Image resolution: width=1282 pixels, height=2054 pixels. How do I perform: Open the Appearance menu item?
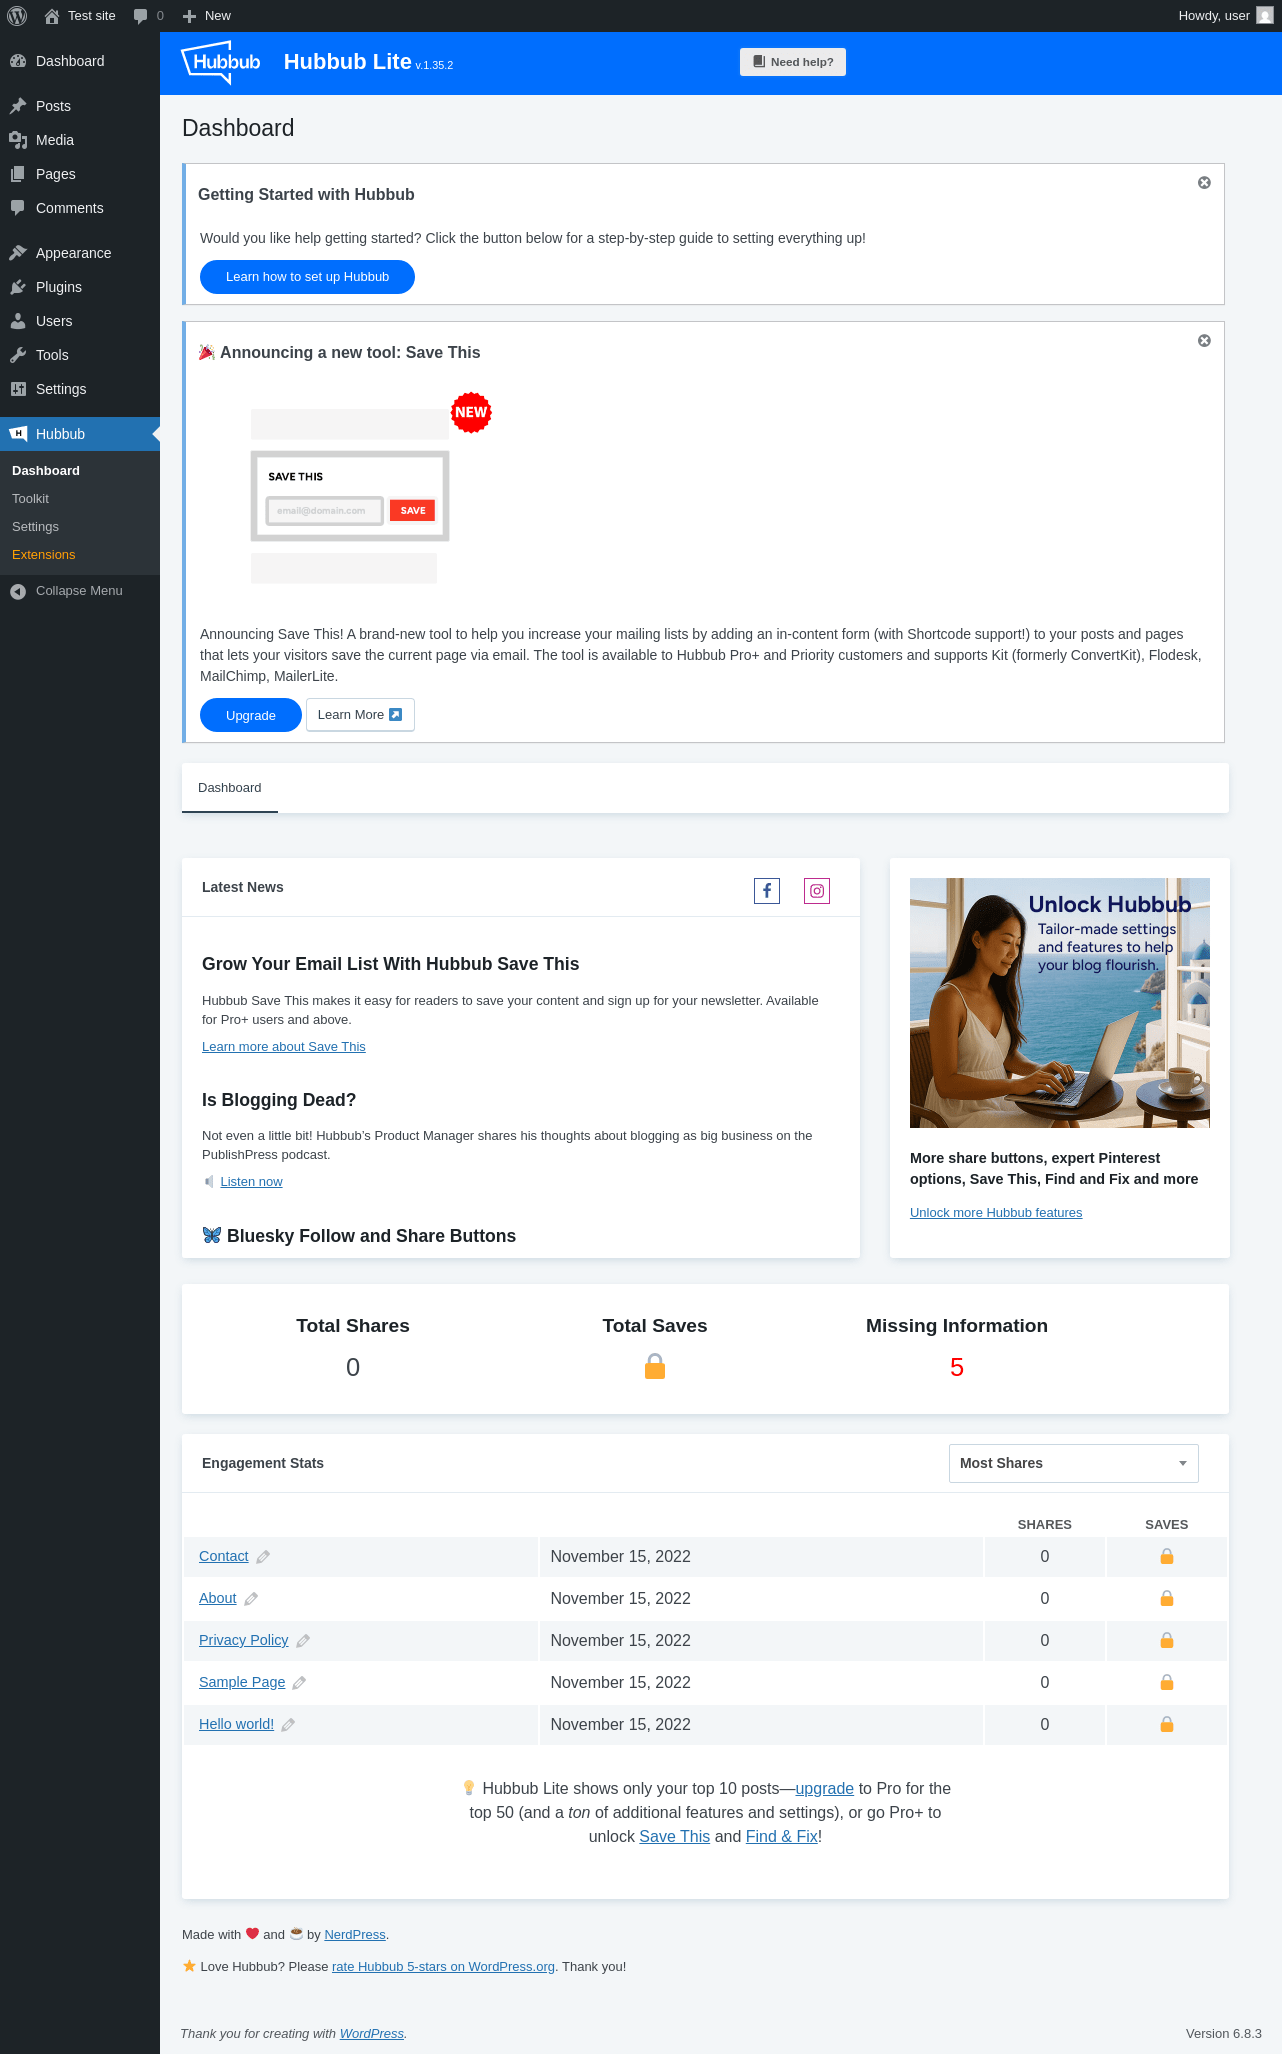click(x=80, y=253)
